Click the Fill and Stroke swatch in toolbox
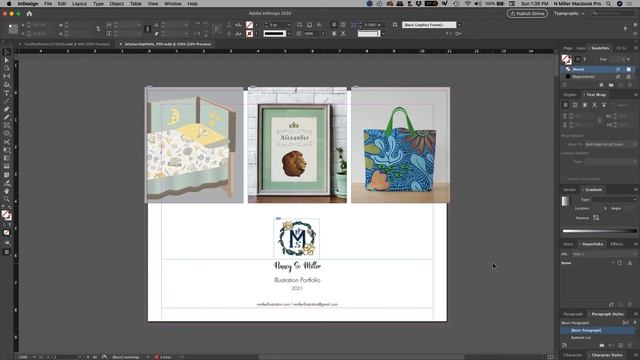The image size is (640, 360). coord(6,215)
